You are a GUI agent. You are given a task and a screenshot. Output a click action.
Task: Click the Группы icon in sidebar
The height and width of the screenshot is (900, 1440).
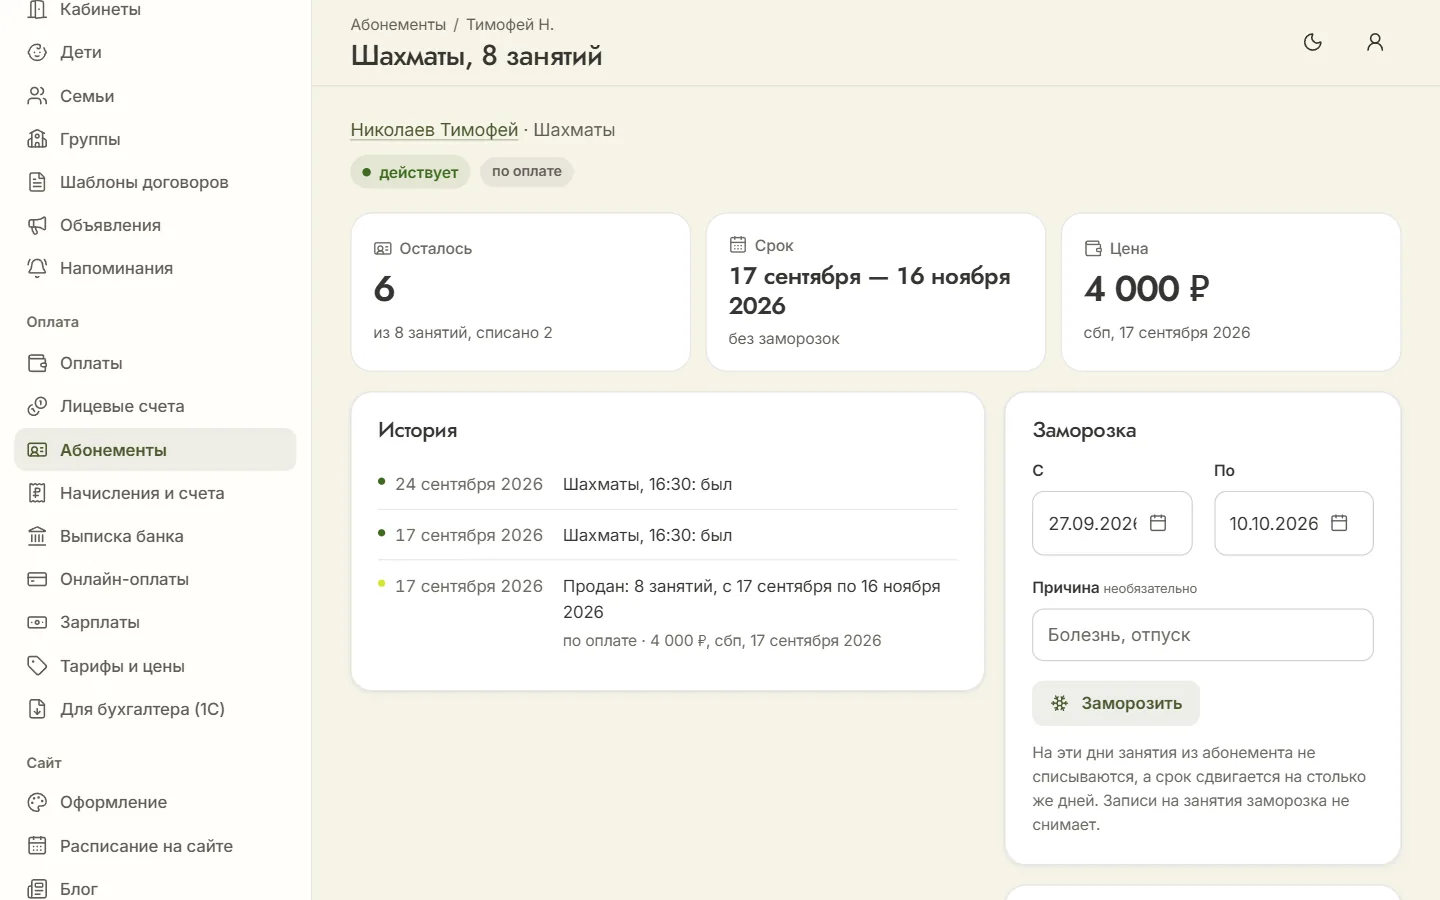click(x=37, y=139)
